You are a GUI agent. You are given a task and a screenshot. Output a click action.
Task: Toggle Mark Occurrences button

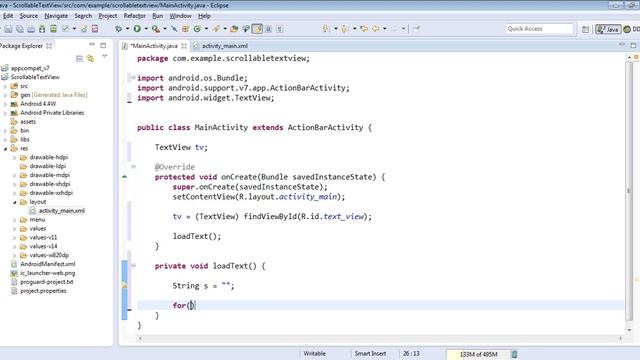coord(257,29)
